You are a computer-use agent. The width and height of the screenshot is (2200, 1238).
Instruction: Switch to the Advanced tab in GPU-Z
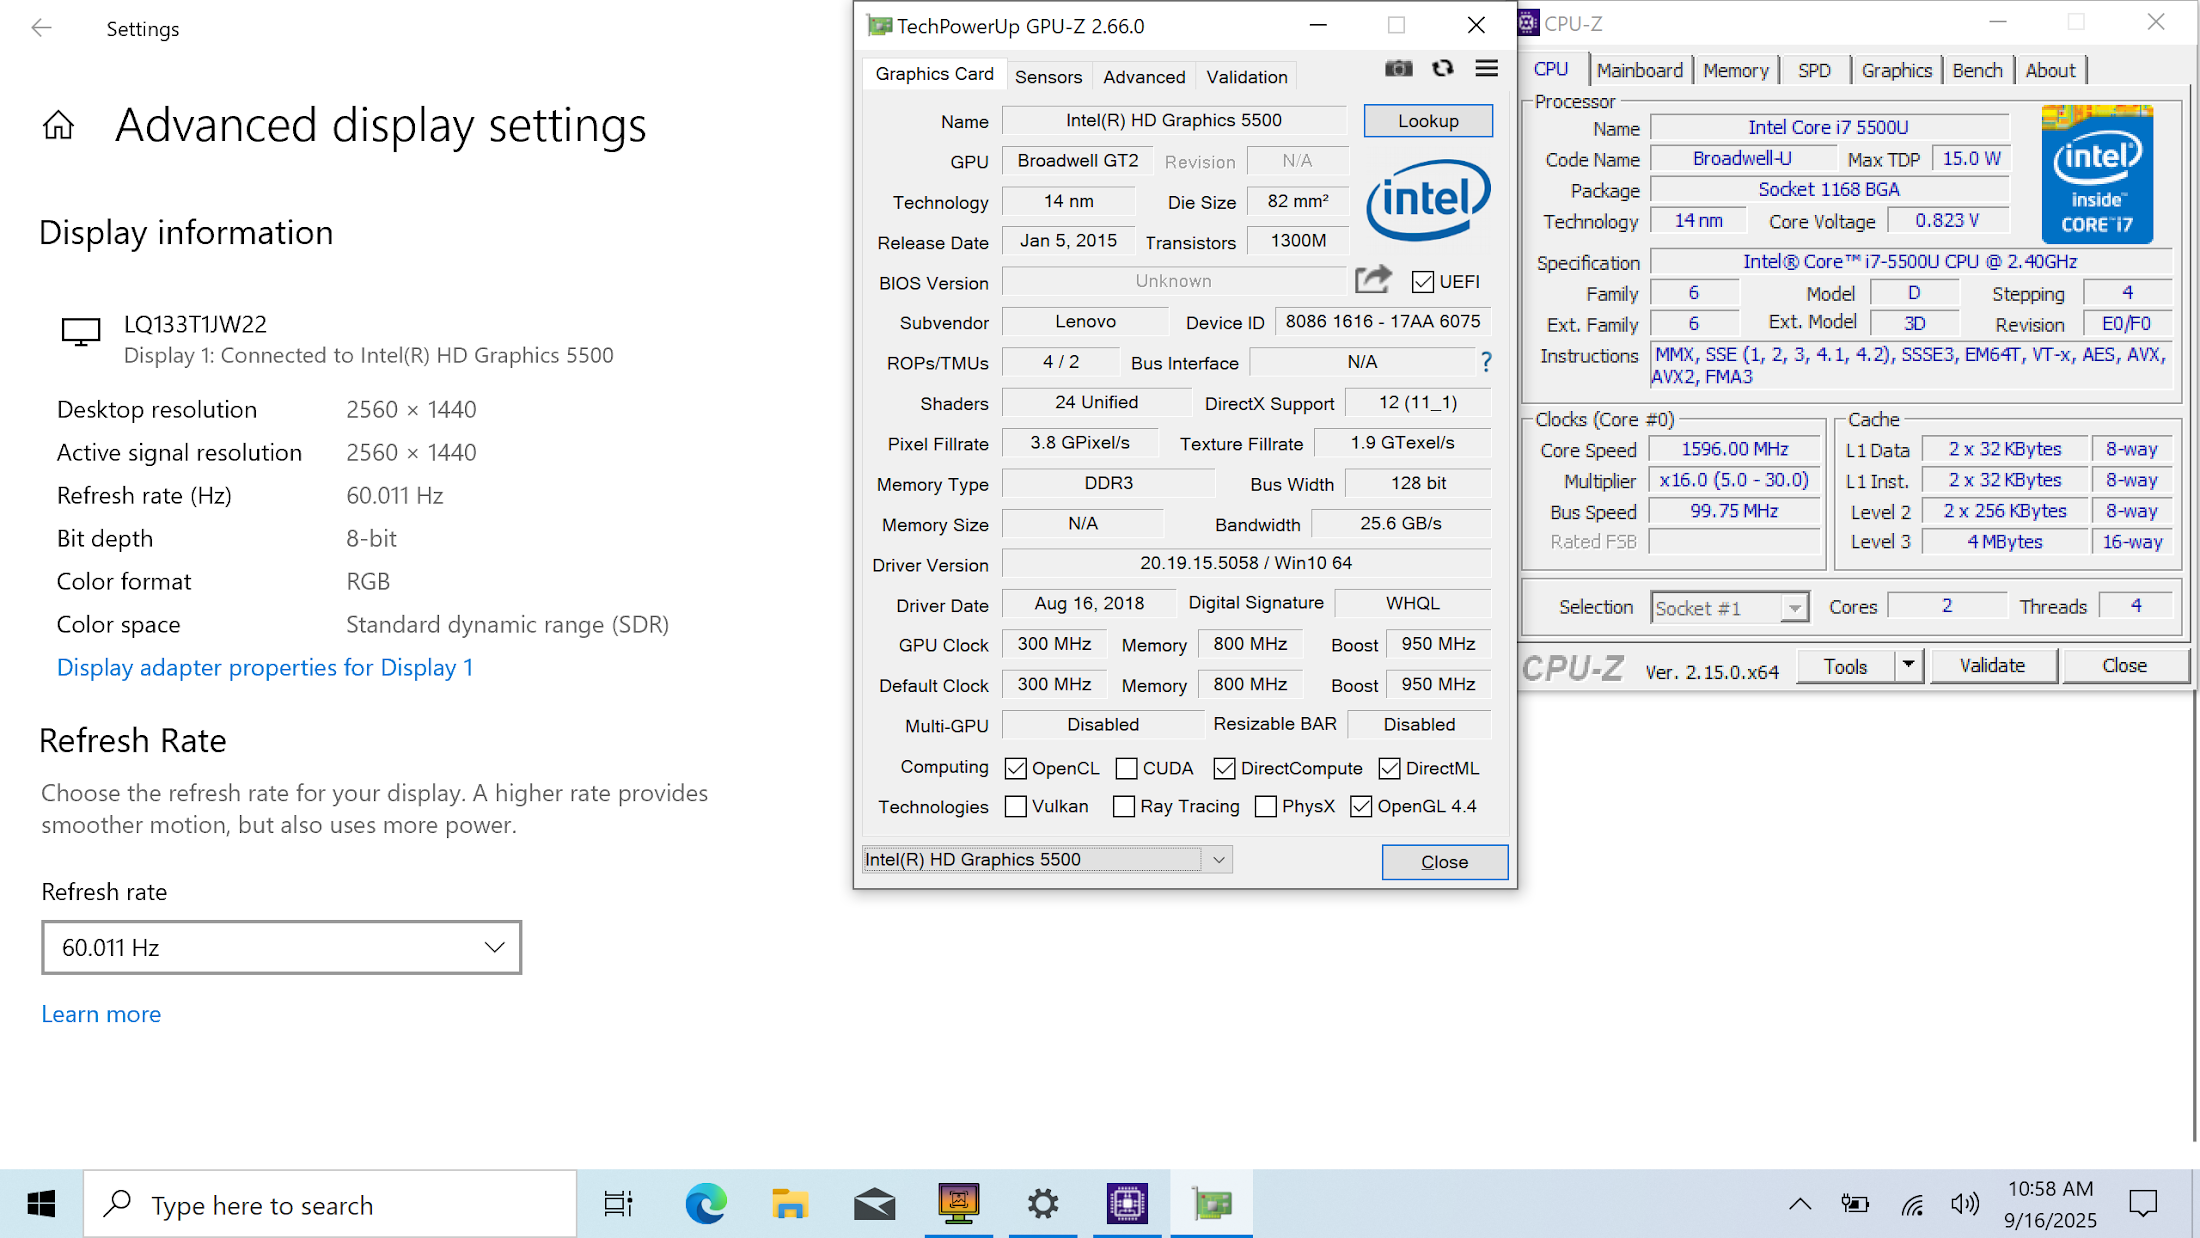click(x=1144, y=76)
